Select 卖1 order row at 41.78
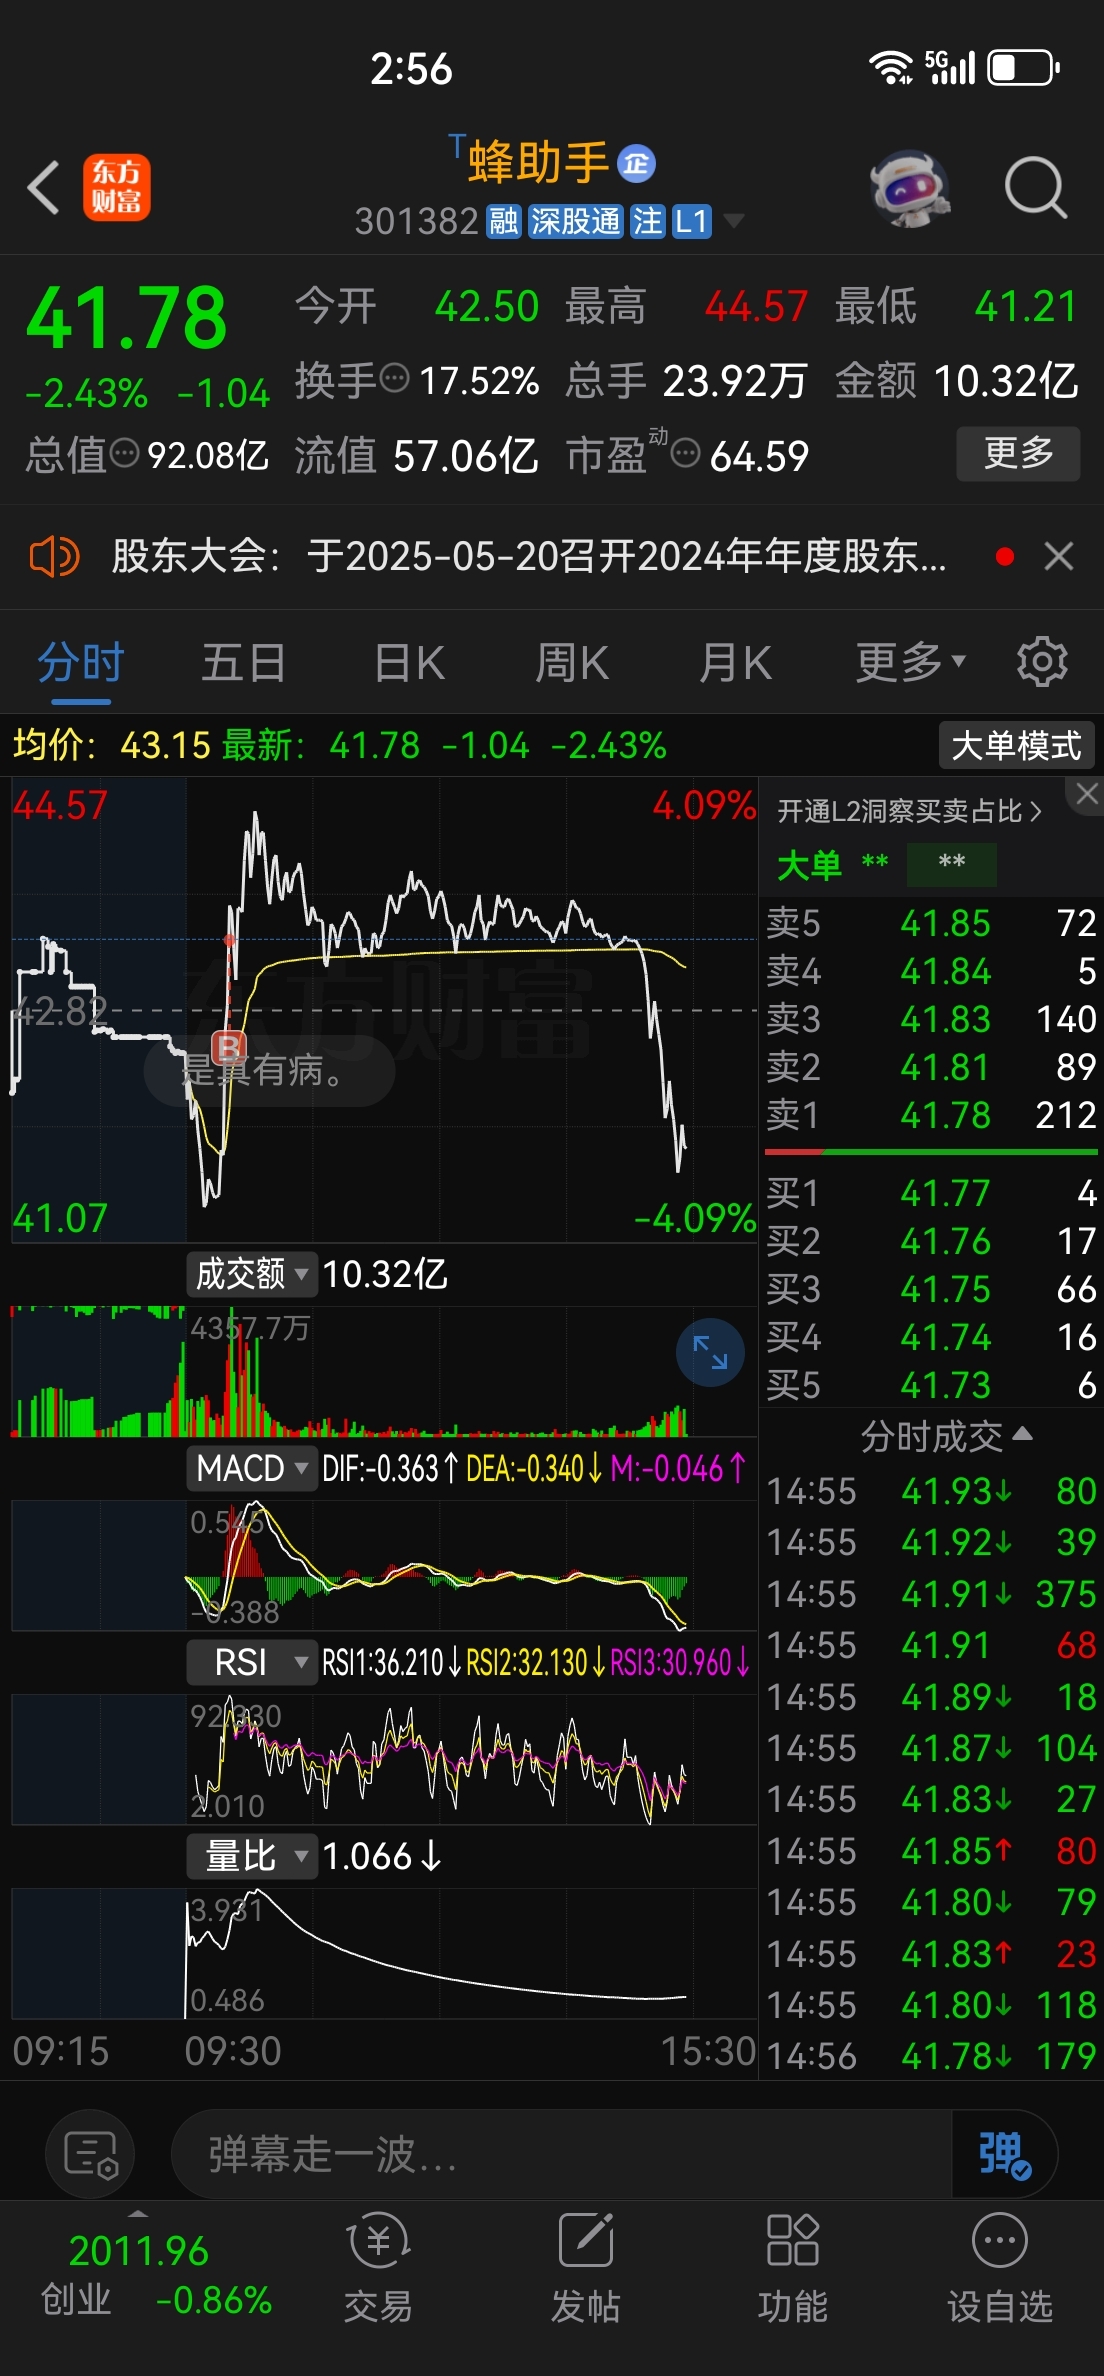 coord(931,1115)
